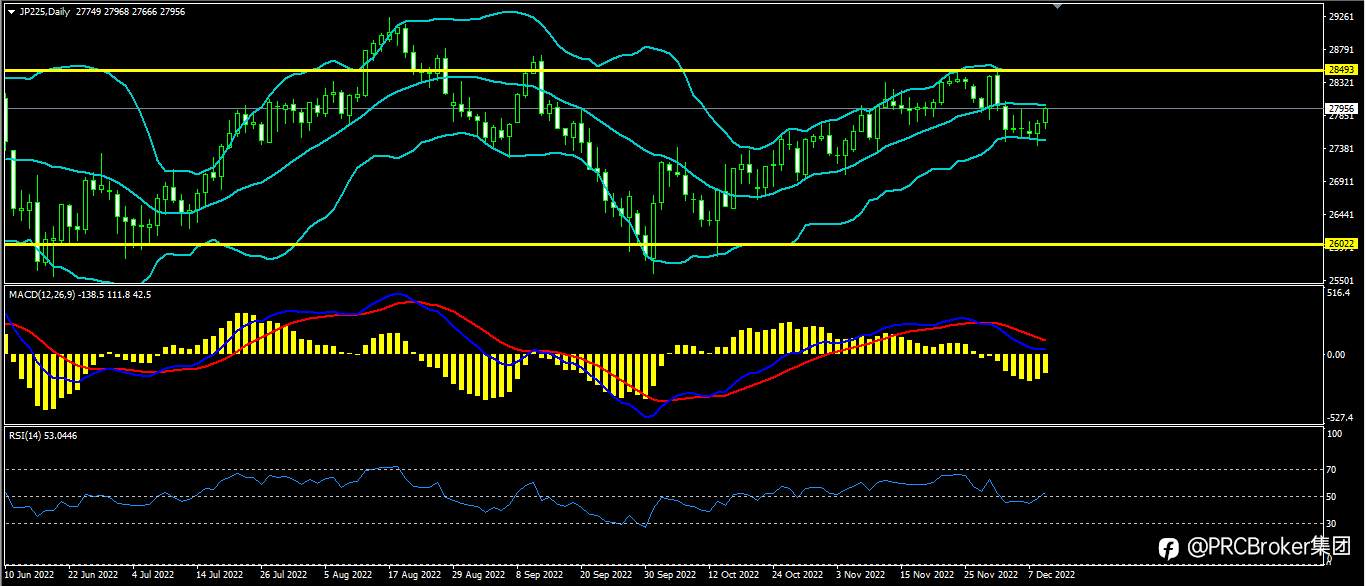This screenshot has width=1366, height=586.
Task: Click the 15 Nov 2022 date label
Action: [925, 575]
